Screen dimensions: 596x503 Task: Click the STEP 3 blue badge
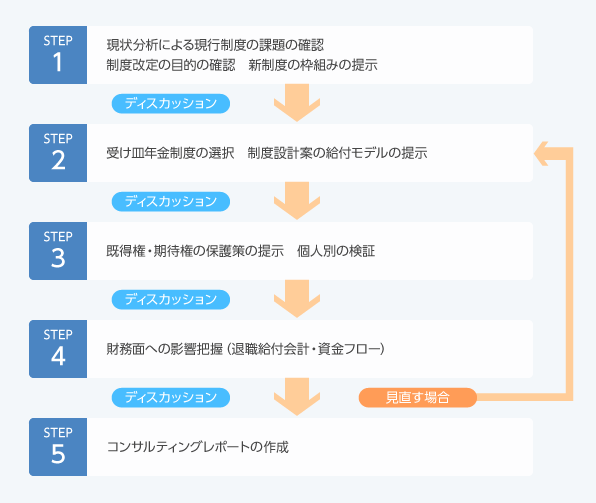point(58,251)
